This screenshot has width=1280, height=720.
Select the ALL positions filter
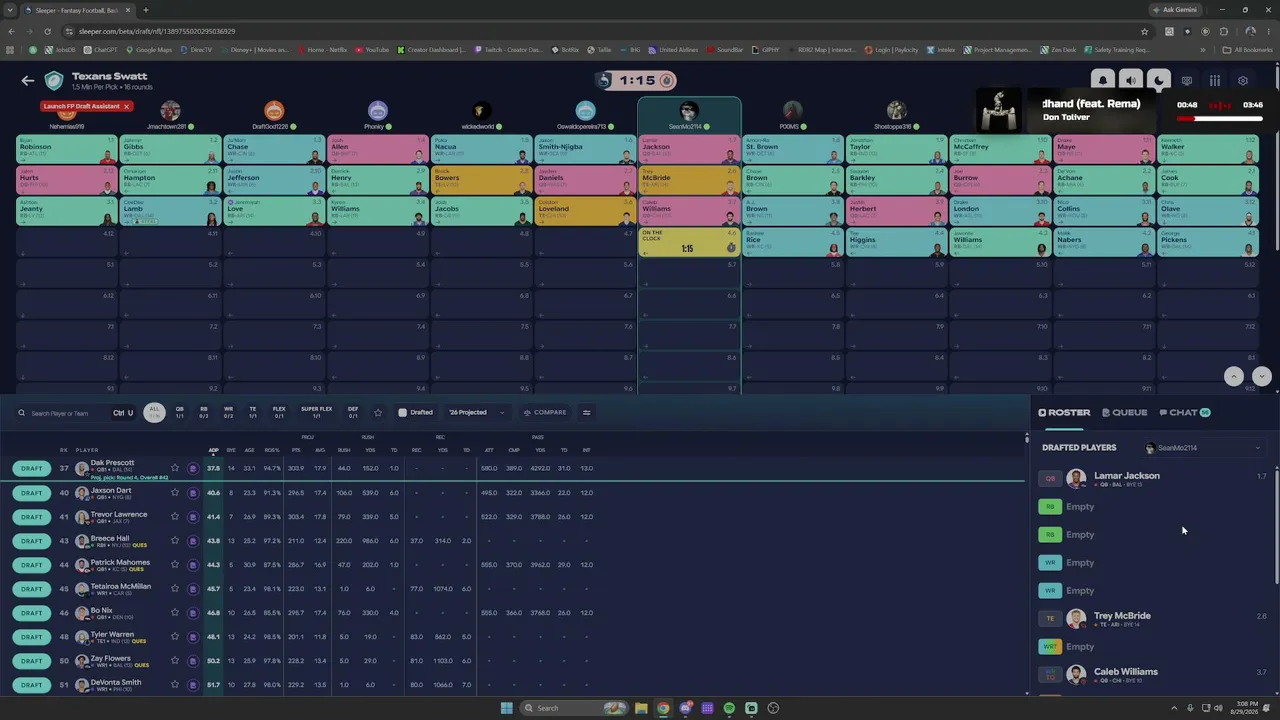pyautogui.click(x=154, y=412)
